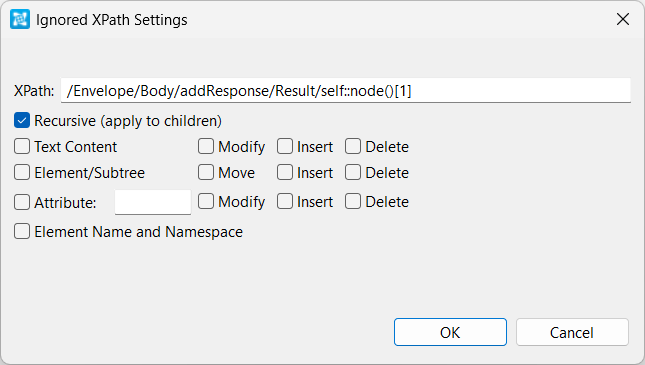Screen dimensions: 645x365
Task: Close the Ignored XPath Settings dialog
Action: coord(623,19)
